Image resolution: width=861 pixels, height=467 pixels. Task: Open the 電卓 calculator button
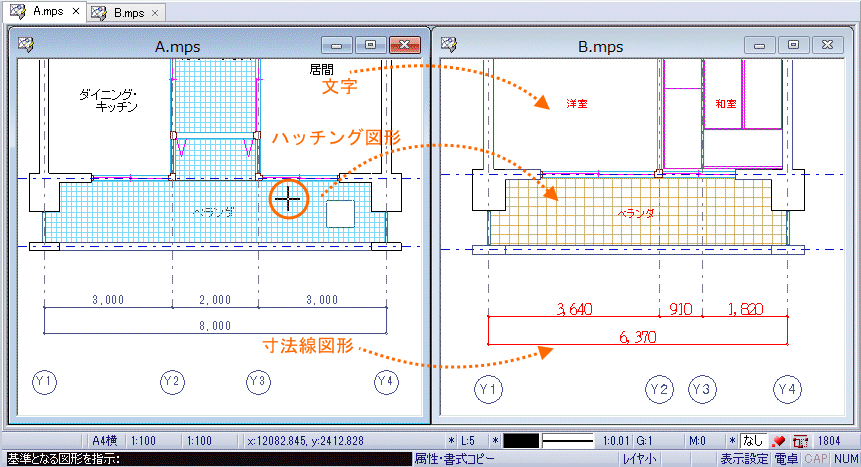pos(786,459)
